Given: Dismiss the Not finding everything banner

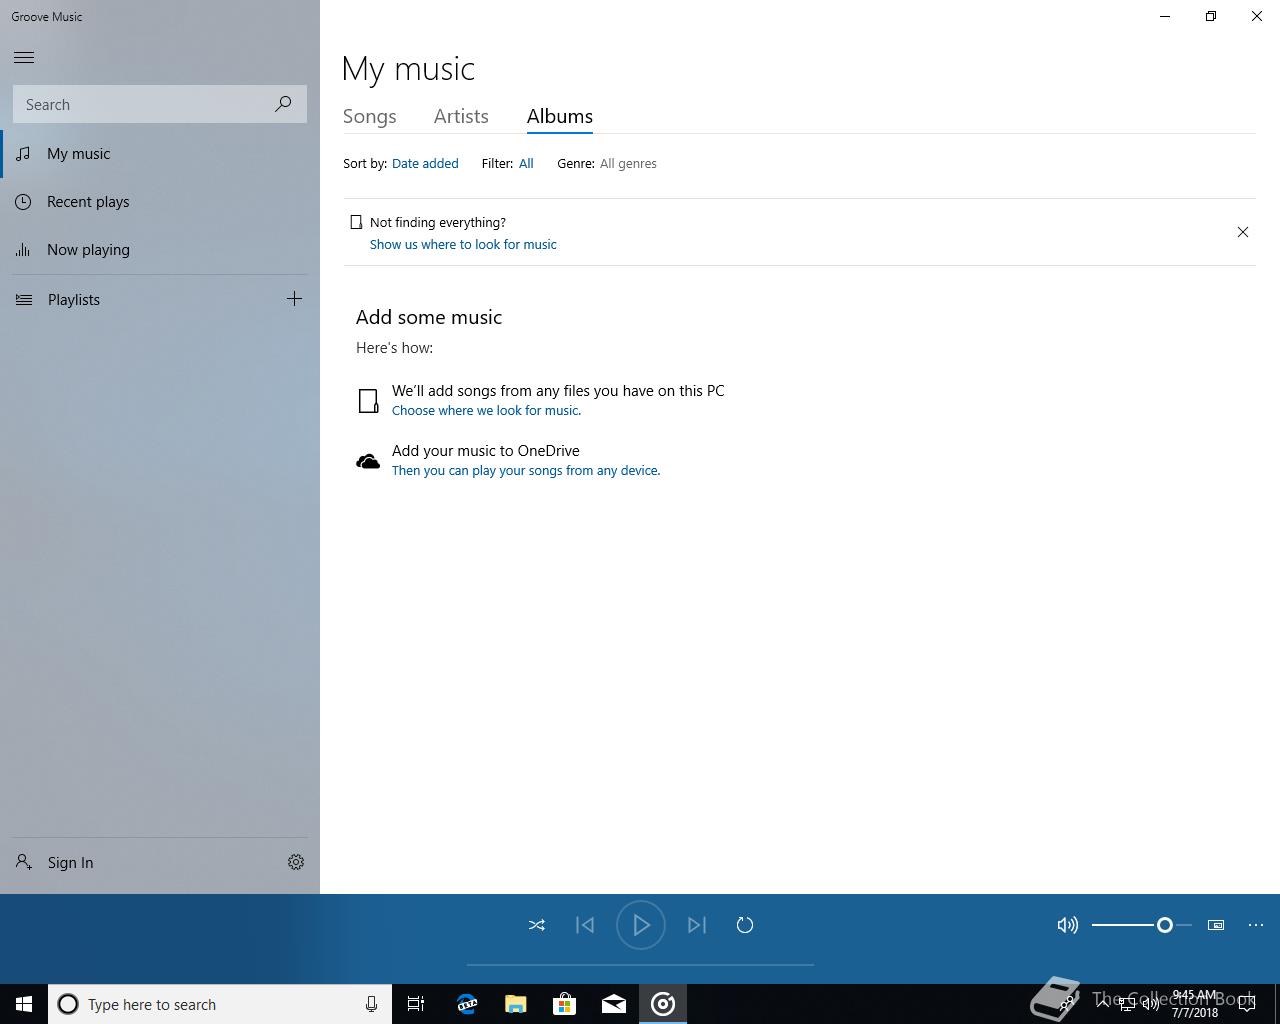Looking at the screenshot, I should (1243, 232).
